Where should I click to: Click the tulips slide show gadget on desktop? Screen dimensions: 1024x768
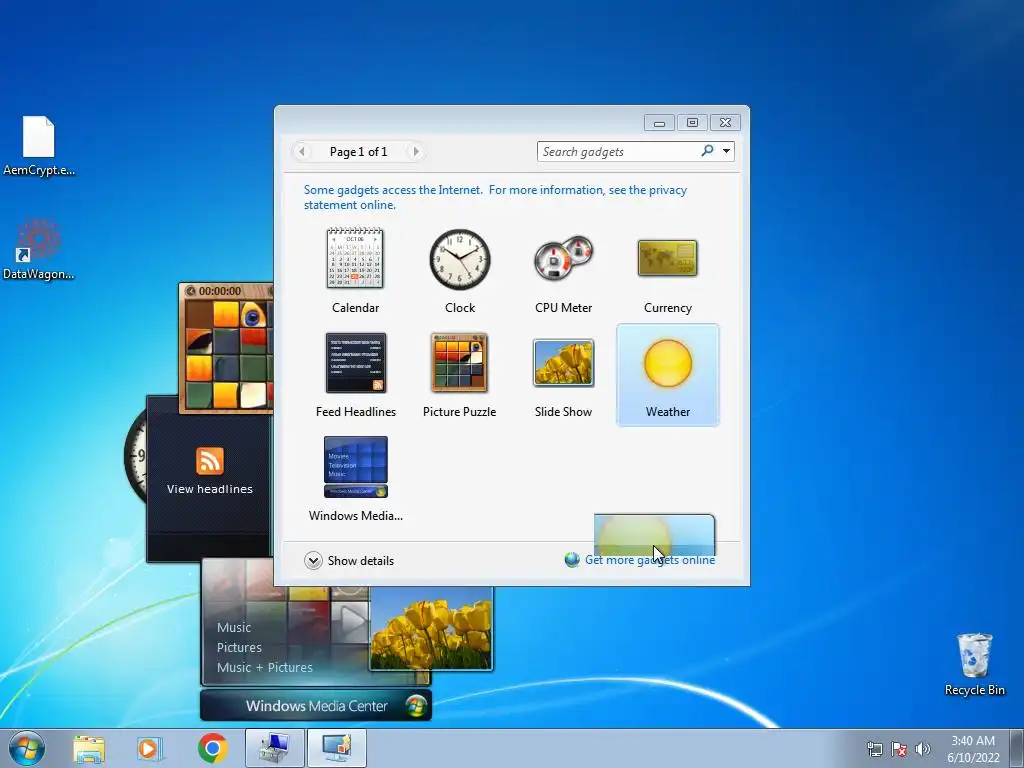click(431, 628)
